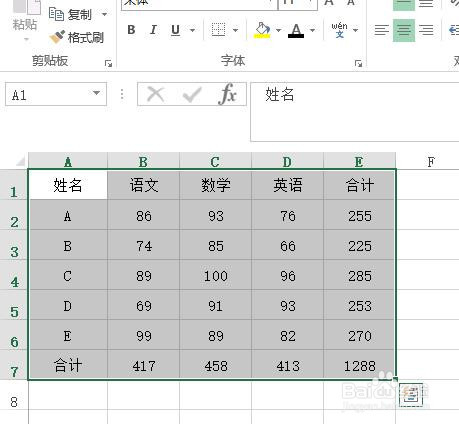Click cell with total 1288
459x424 pixels.
pos(359,365)
